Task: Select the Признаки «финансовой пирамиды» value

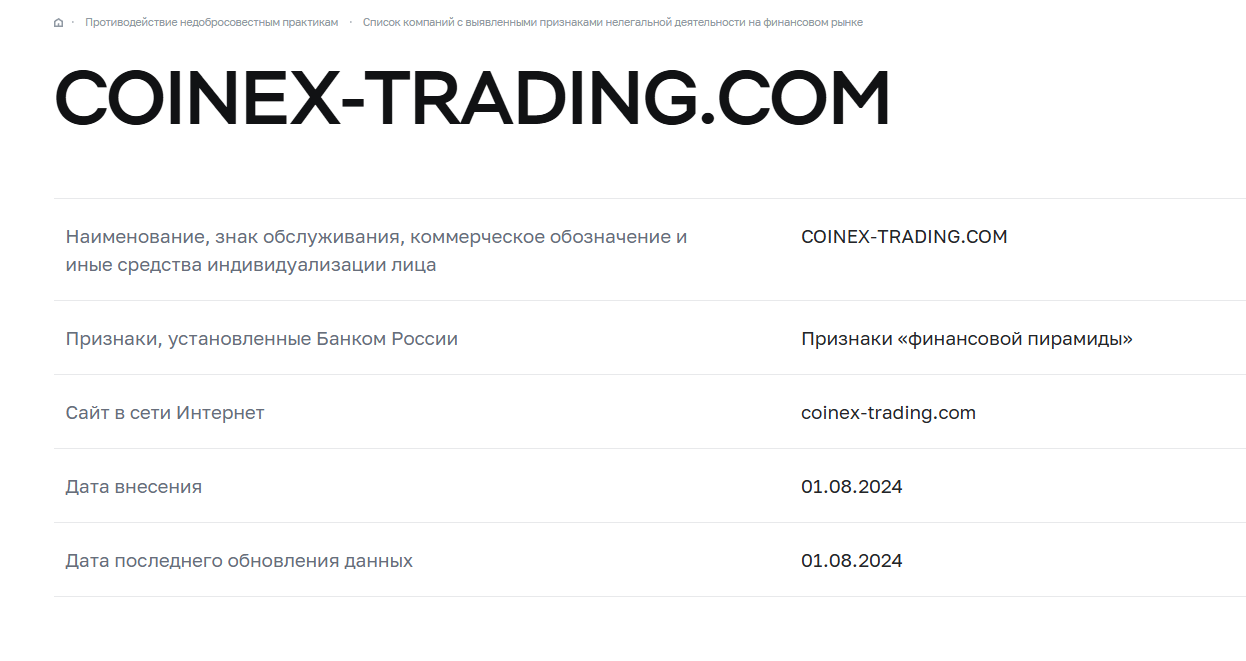Action: (967, 338)
